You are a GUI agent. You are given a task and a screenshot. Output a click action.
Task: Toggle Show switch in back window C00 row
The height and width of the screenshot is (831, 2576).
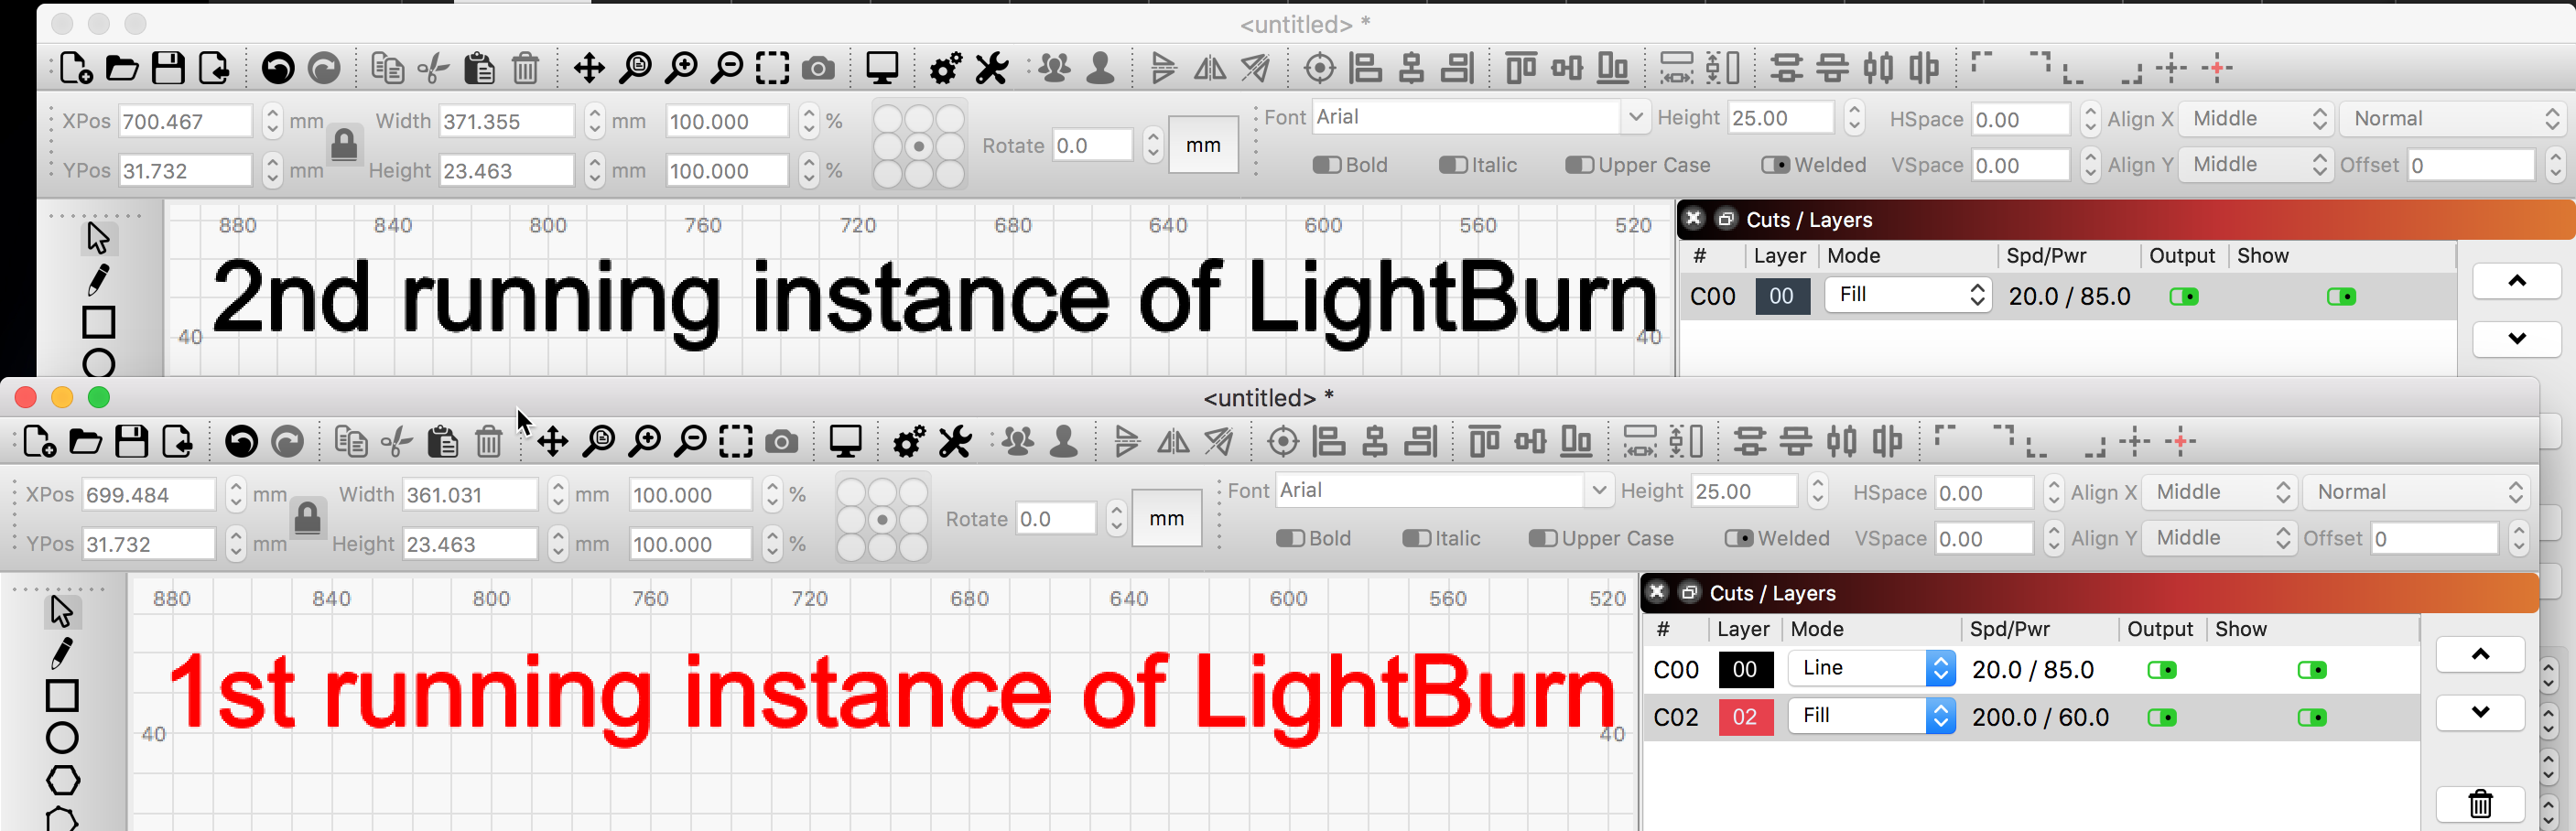tap(2341, 296)
